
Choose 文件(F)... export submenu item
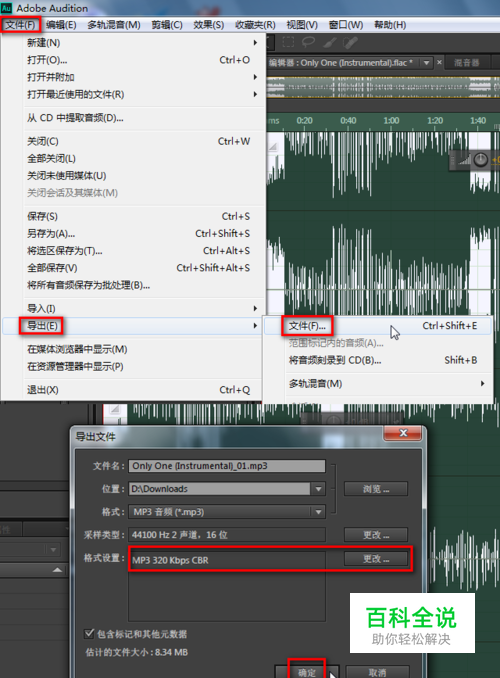point(378,326)
